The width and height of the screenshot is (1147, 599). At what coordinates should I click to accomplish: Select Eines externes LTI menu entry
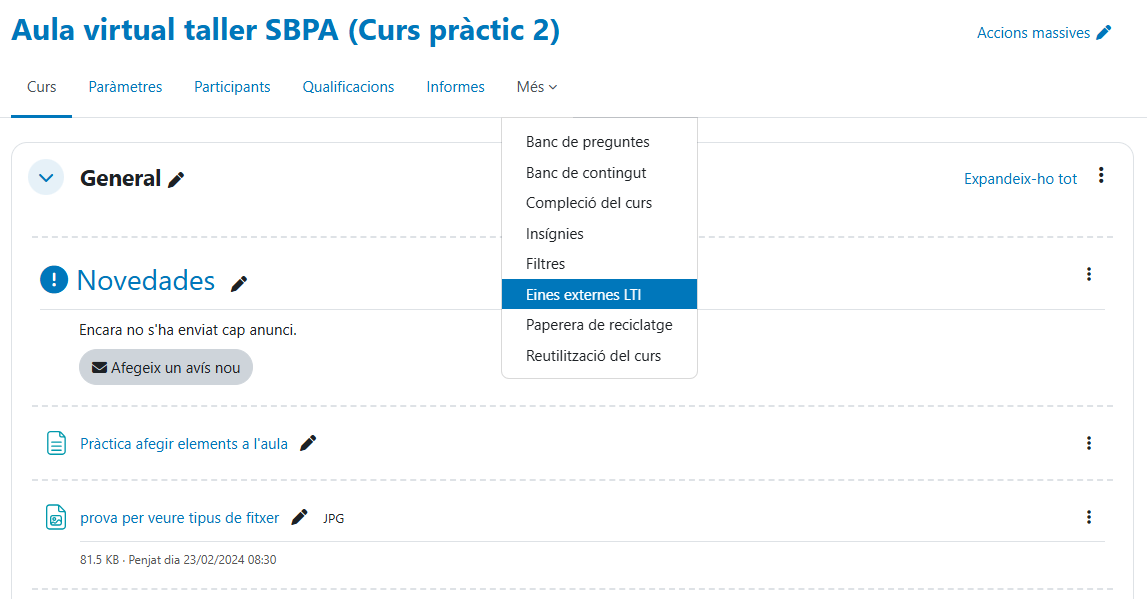(584, 295)
